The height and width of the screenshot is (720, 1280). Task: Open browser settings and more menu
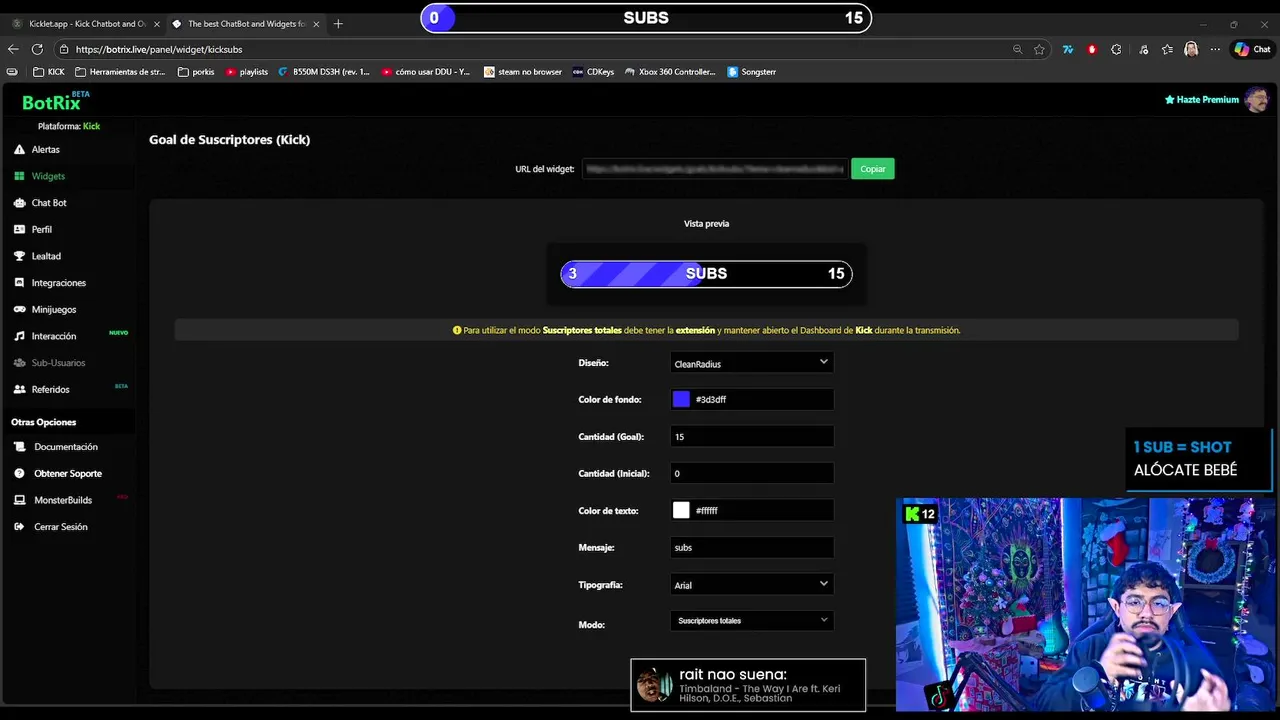coord(1215,49)
